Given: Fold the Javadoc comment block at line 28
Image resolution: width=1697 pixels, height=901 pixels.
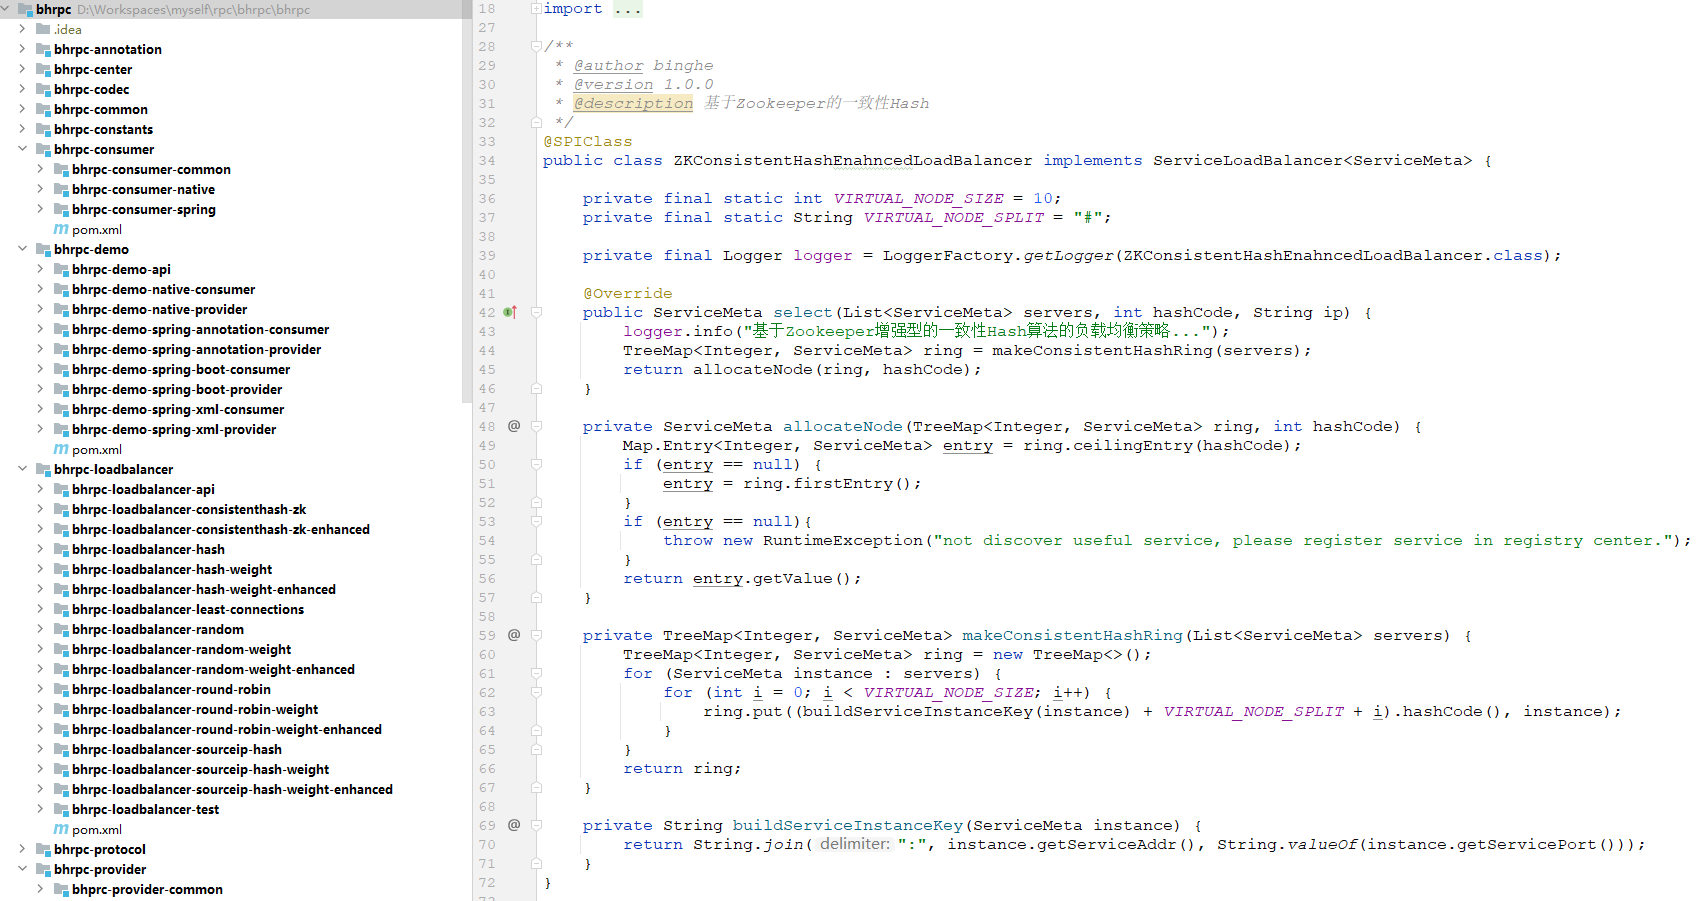Looking at the screenshot, I should pyautogui.click(x=536, y=46).
